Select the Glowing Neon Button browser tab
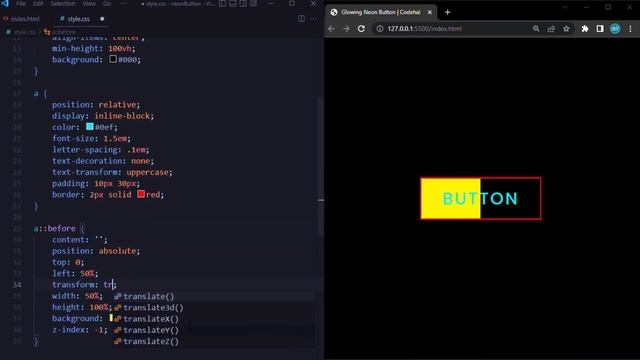The height and width of the screenshot is (360, 640). 381,12
